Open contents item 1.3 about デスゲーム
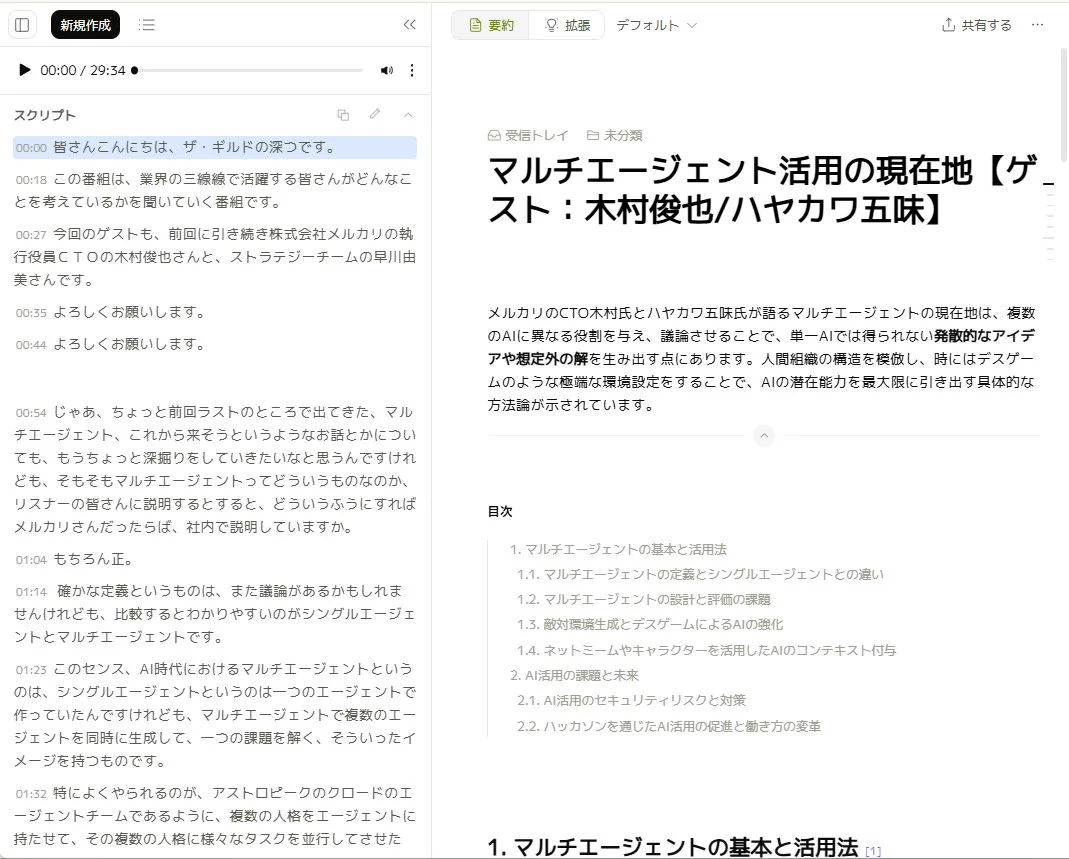Image resolution: width=1069 pixels, height=859 pixels. tap(650, 624)
